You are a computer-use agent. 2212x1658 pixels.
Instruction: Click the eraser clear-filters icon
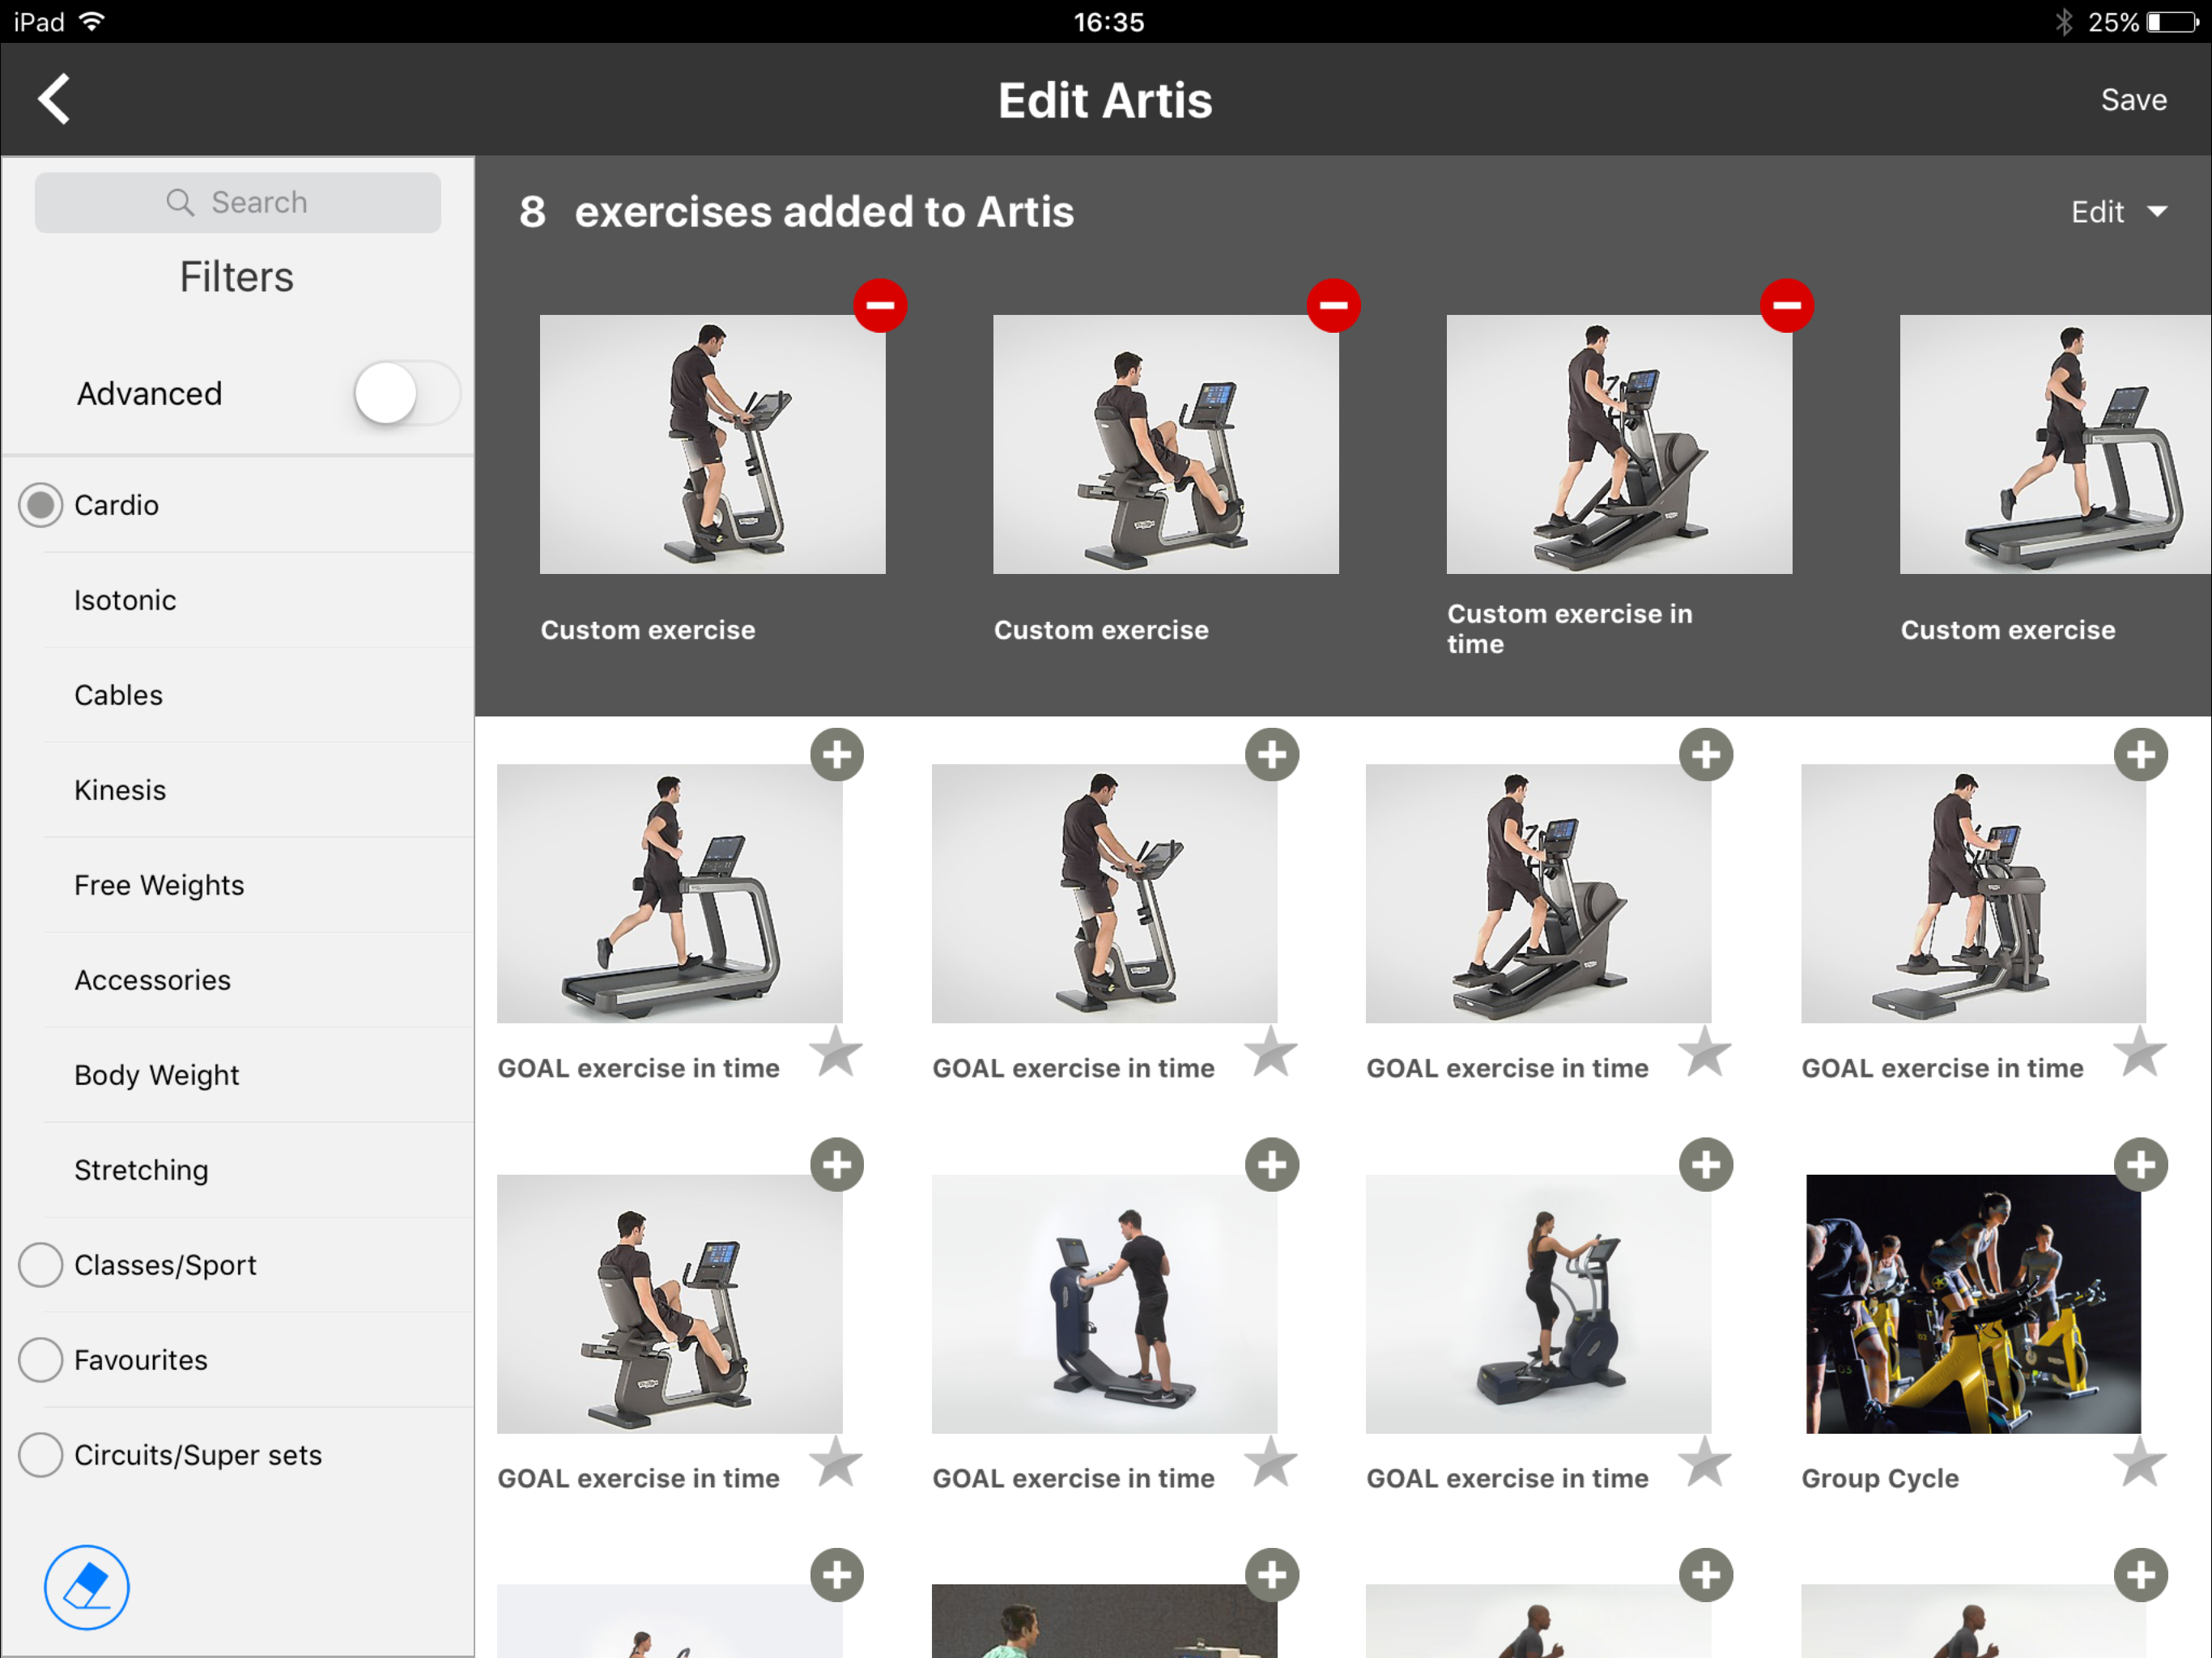86,1587
